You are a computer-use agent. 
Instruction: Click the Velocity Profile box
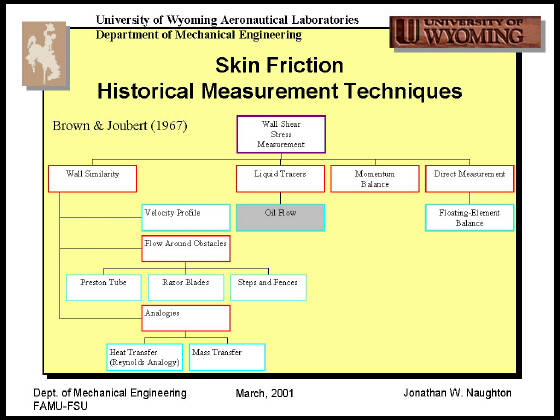click(x=186, y=218)
